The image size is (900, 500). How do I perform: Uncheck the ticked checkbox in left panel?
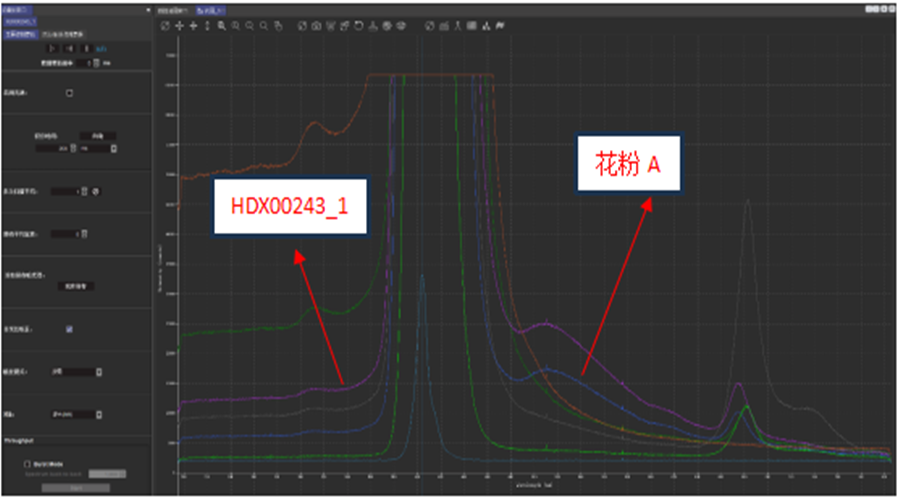pyautogui.click(x=69, y=328)
